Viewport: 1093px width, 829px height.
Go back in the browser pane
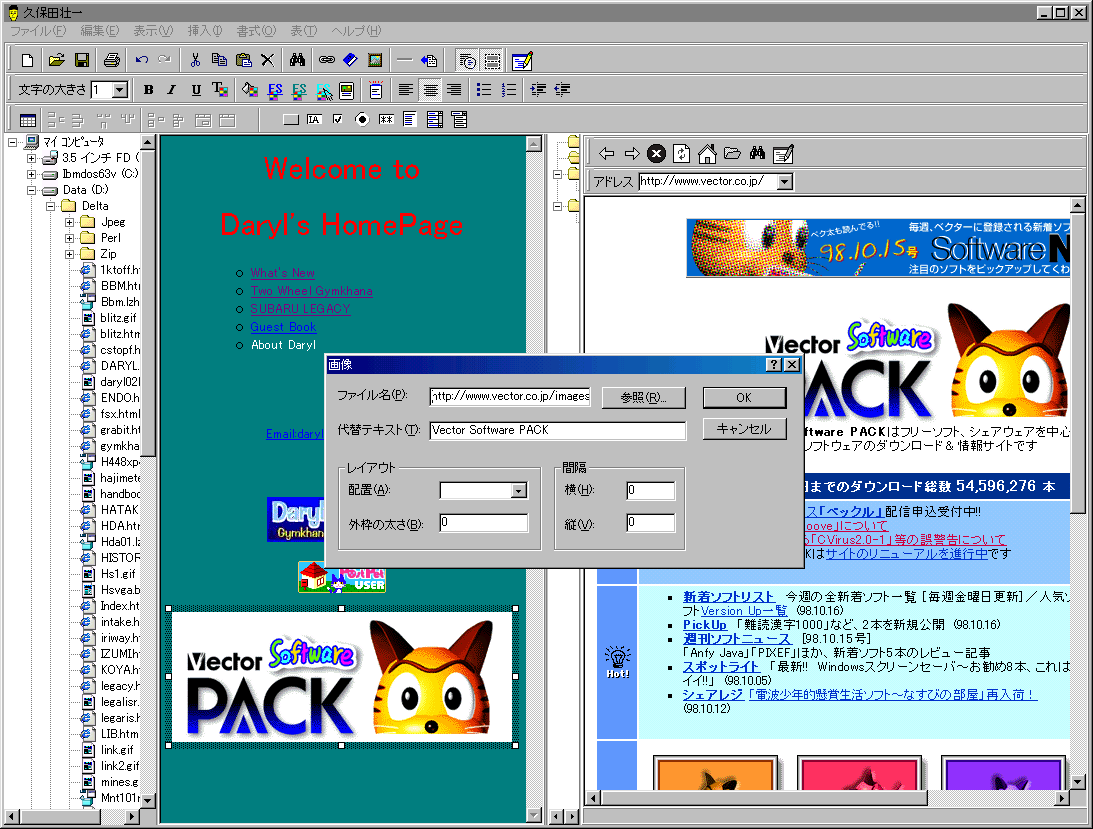pos(606,154)
